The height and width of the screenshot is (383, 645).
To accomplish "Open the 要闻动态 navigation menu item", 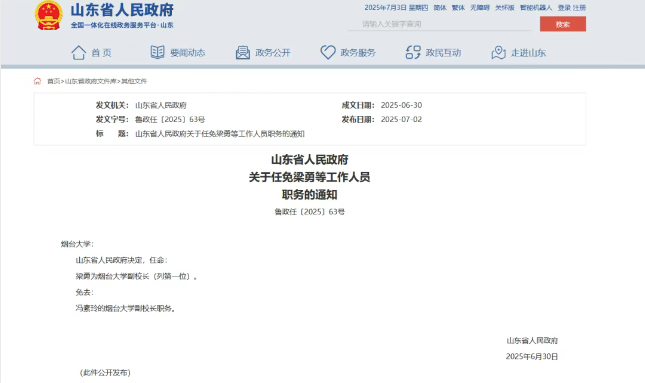I will (188, 53).
